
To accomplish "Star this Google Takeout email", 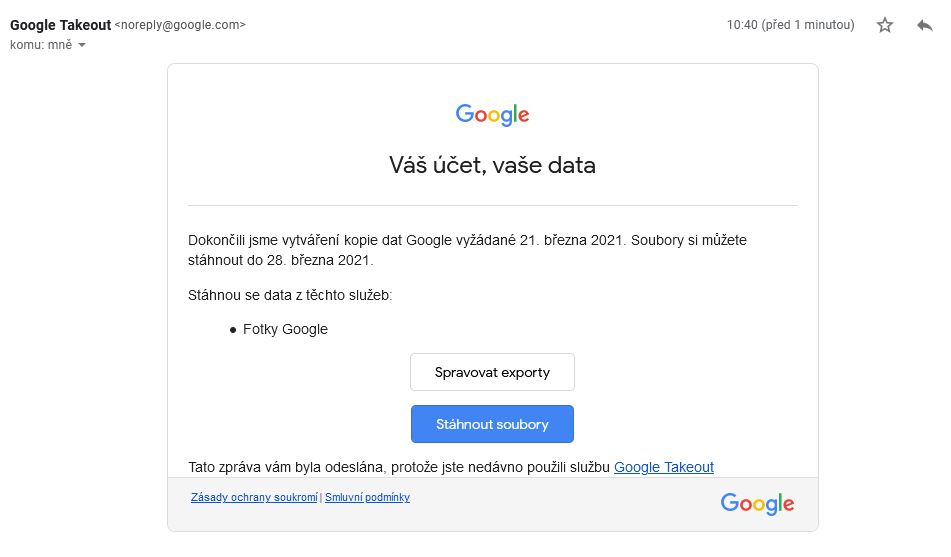I will (x=885, y=25).
